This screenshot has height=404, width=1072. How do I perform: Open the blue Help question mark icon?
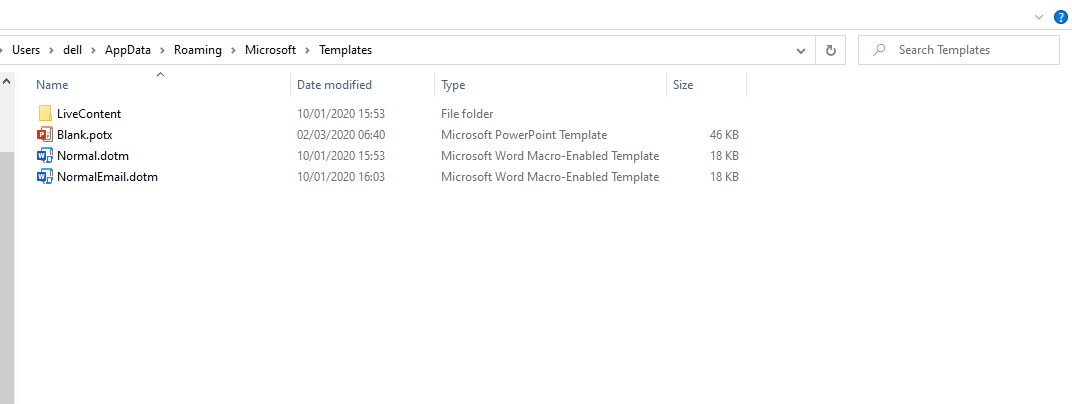tap(1060, 17)
